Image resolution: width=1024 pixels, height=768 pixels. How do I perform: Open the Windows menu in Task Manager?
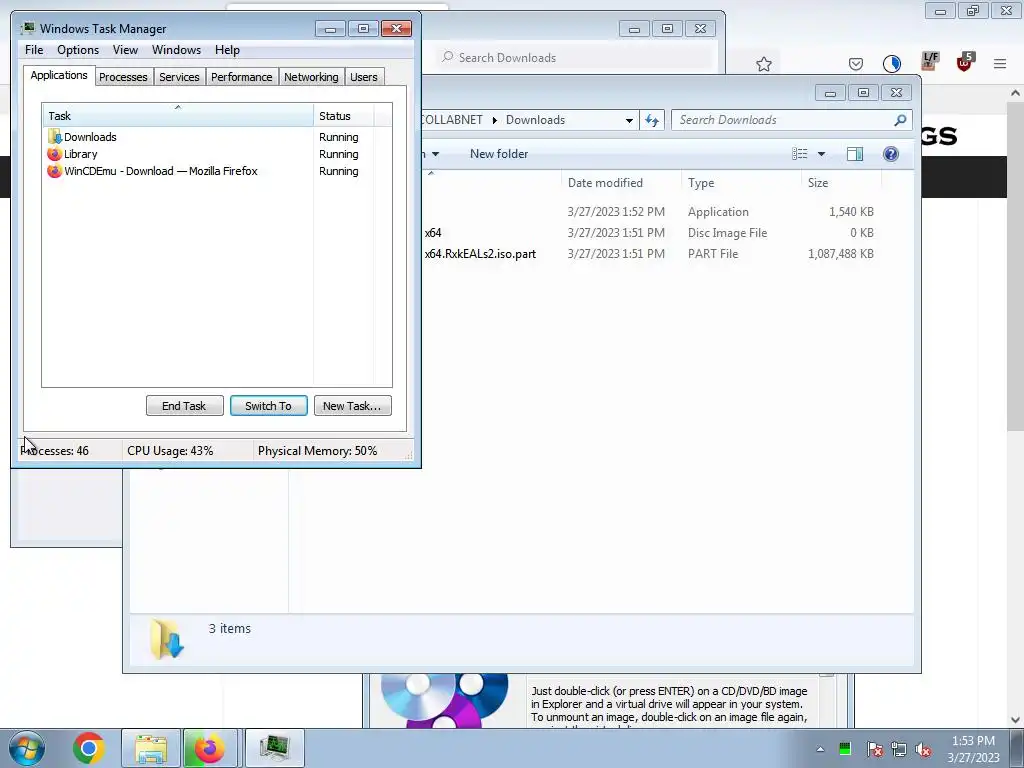[x=176, y=50]
